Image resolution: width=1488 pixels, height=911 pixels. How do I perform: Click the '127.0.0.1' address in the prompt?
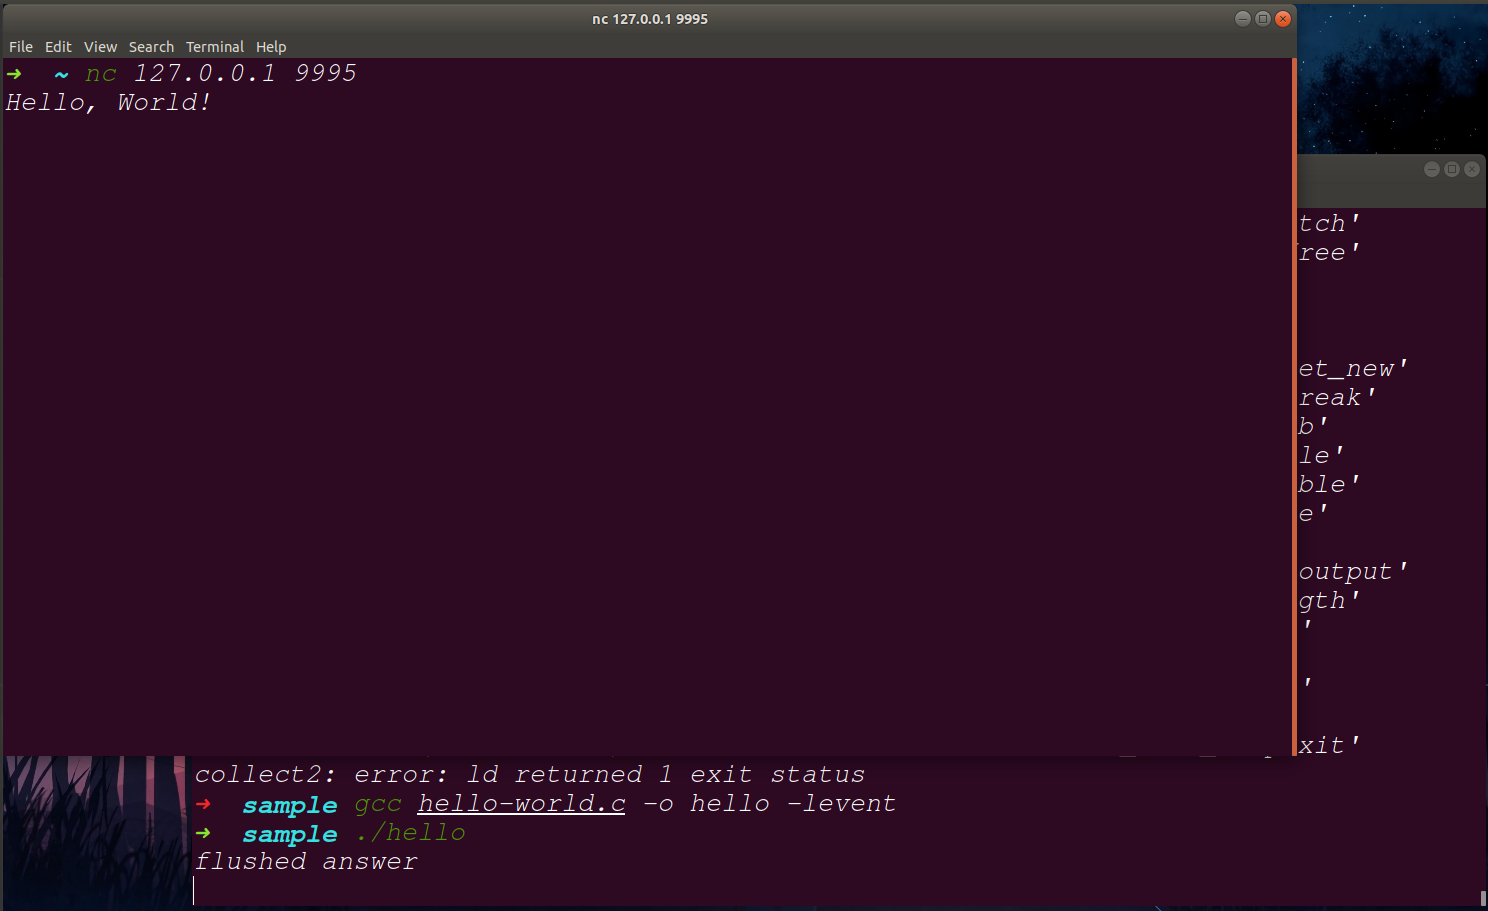205,73
